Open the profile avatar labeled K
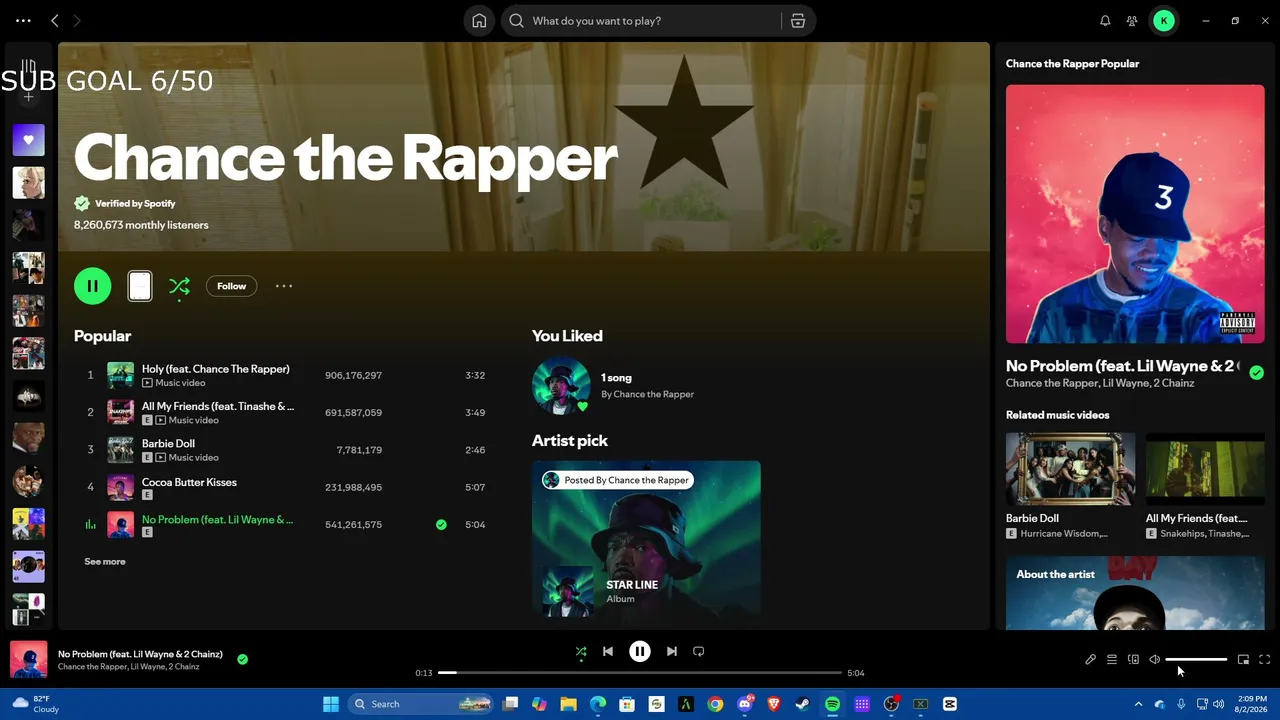1280x720 pixels. (1164, 21)
